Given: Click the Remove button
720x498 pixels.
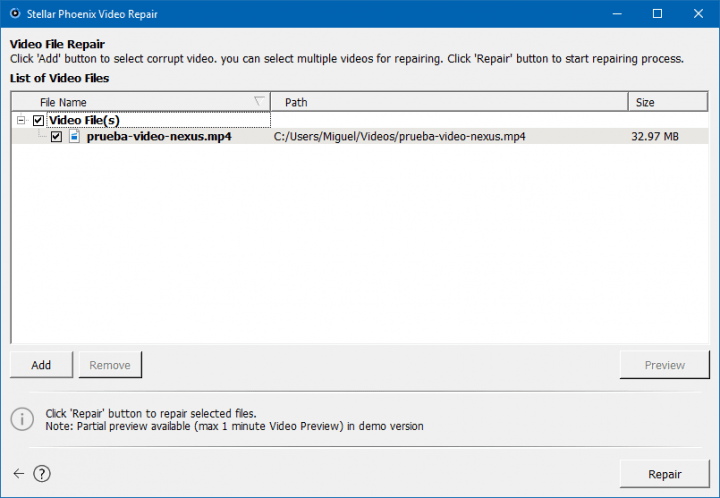Looking at the screenshot, I should [110, 365].
